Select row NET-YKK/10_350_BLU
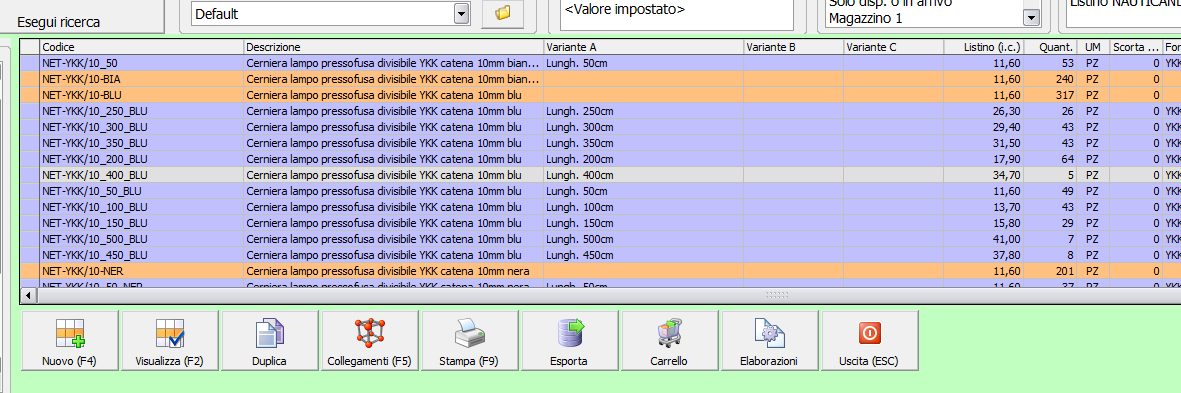1181x393 pixels. pos(600,143)
